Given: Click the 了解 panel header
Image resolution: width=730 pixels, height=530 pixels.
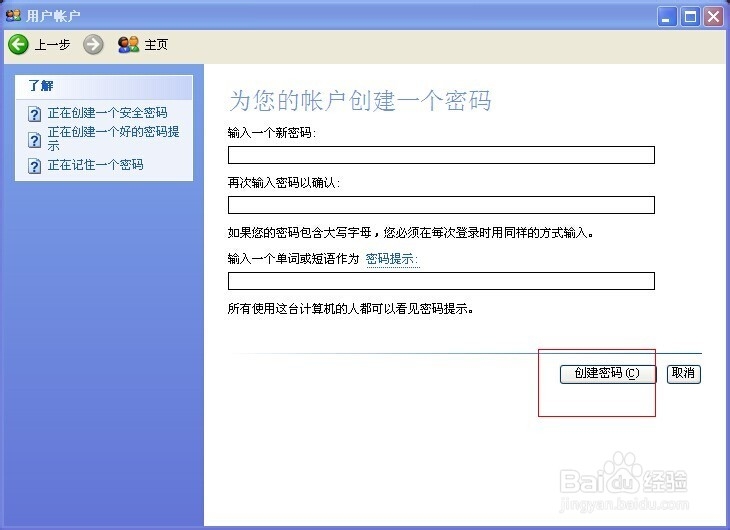Looking at the screenshot, I should click(104, 87).
